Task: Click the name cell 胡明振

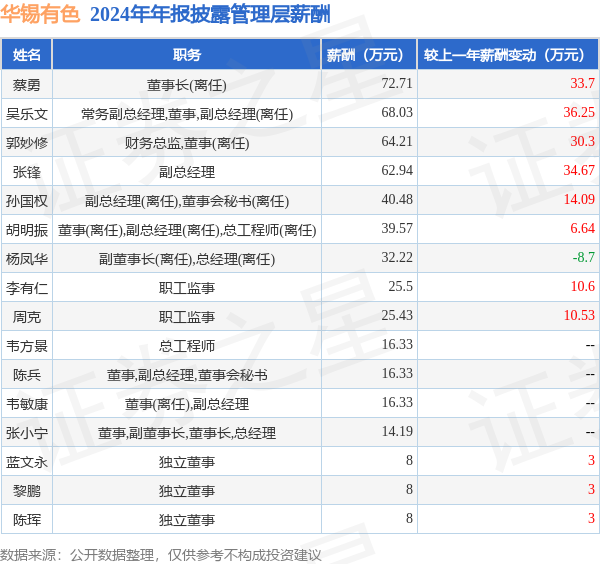Action: [26, 230]
